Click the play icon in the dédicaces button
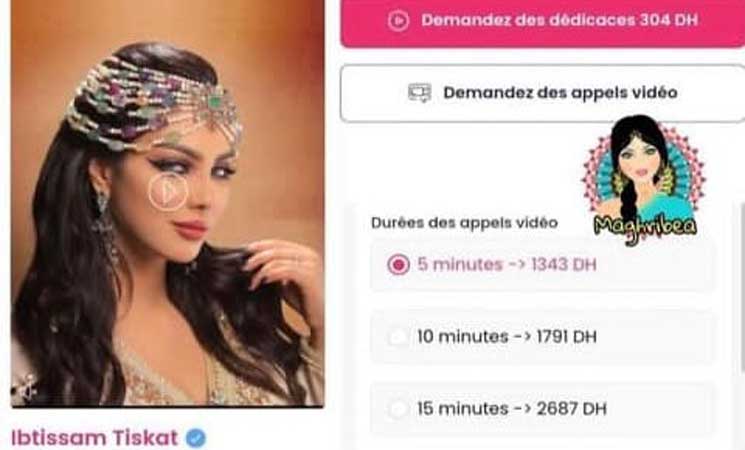The image size is (745, 450). (398, 20)
